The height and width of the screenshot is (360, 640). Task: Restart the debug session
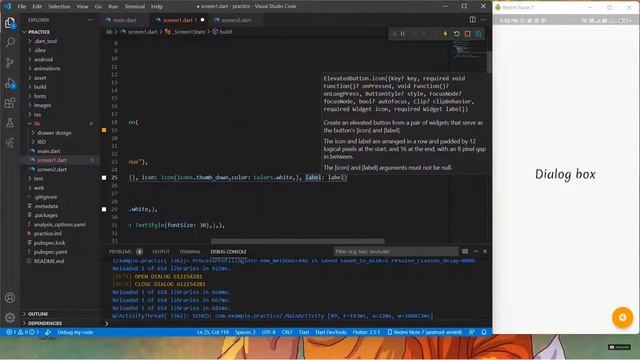tap(456, 34)
